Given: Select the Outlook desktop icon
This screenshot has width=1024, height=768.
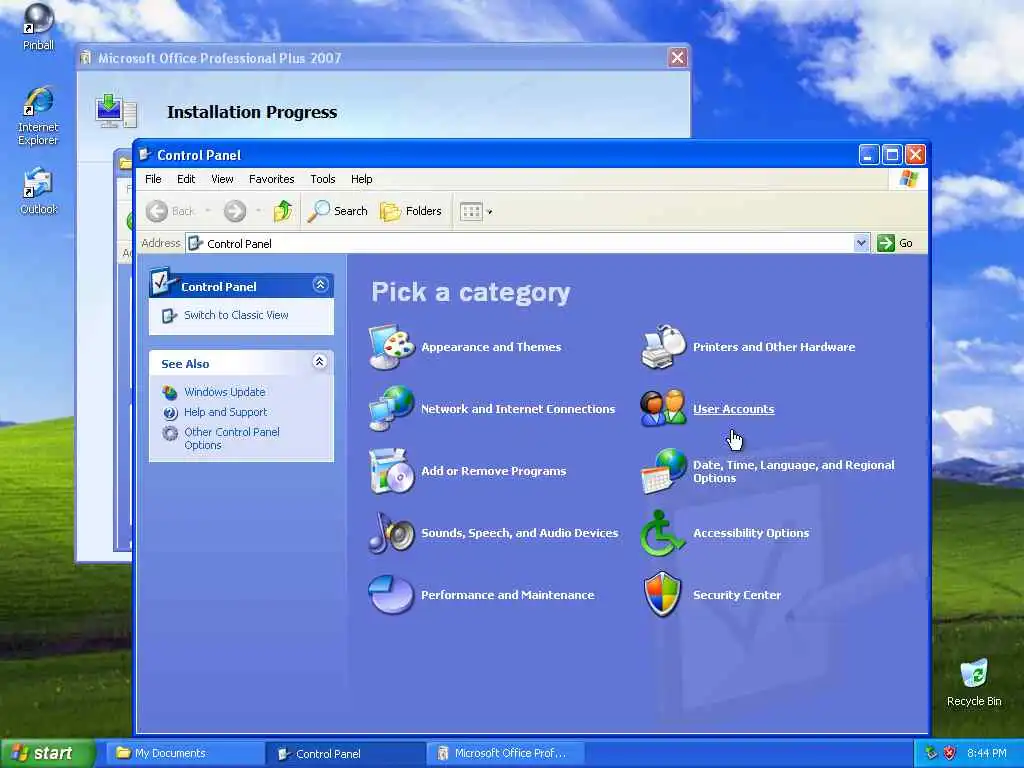Looking at the screenshot, I should pos(39,191).
